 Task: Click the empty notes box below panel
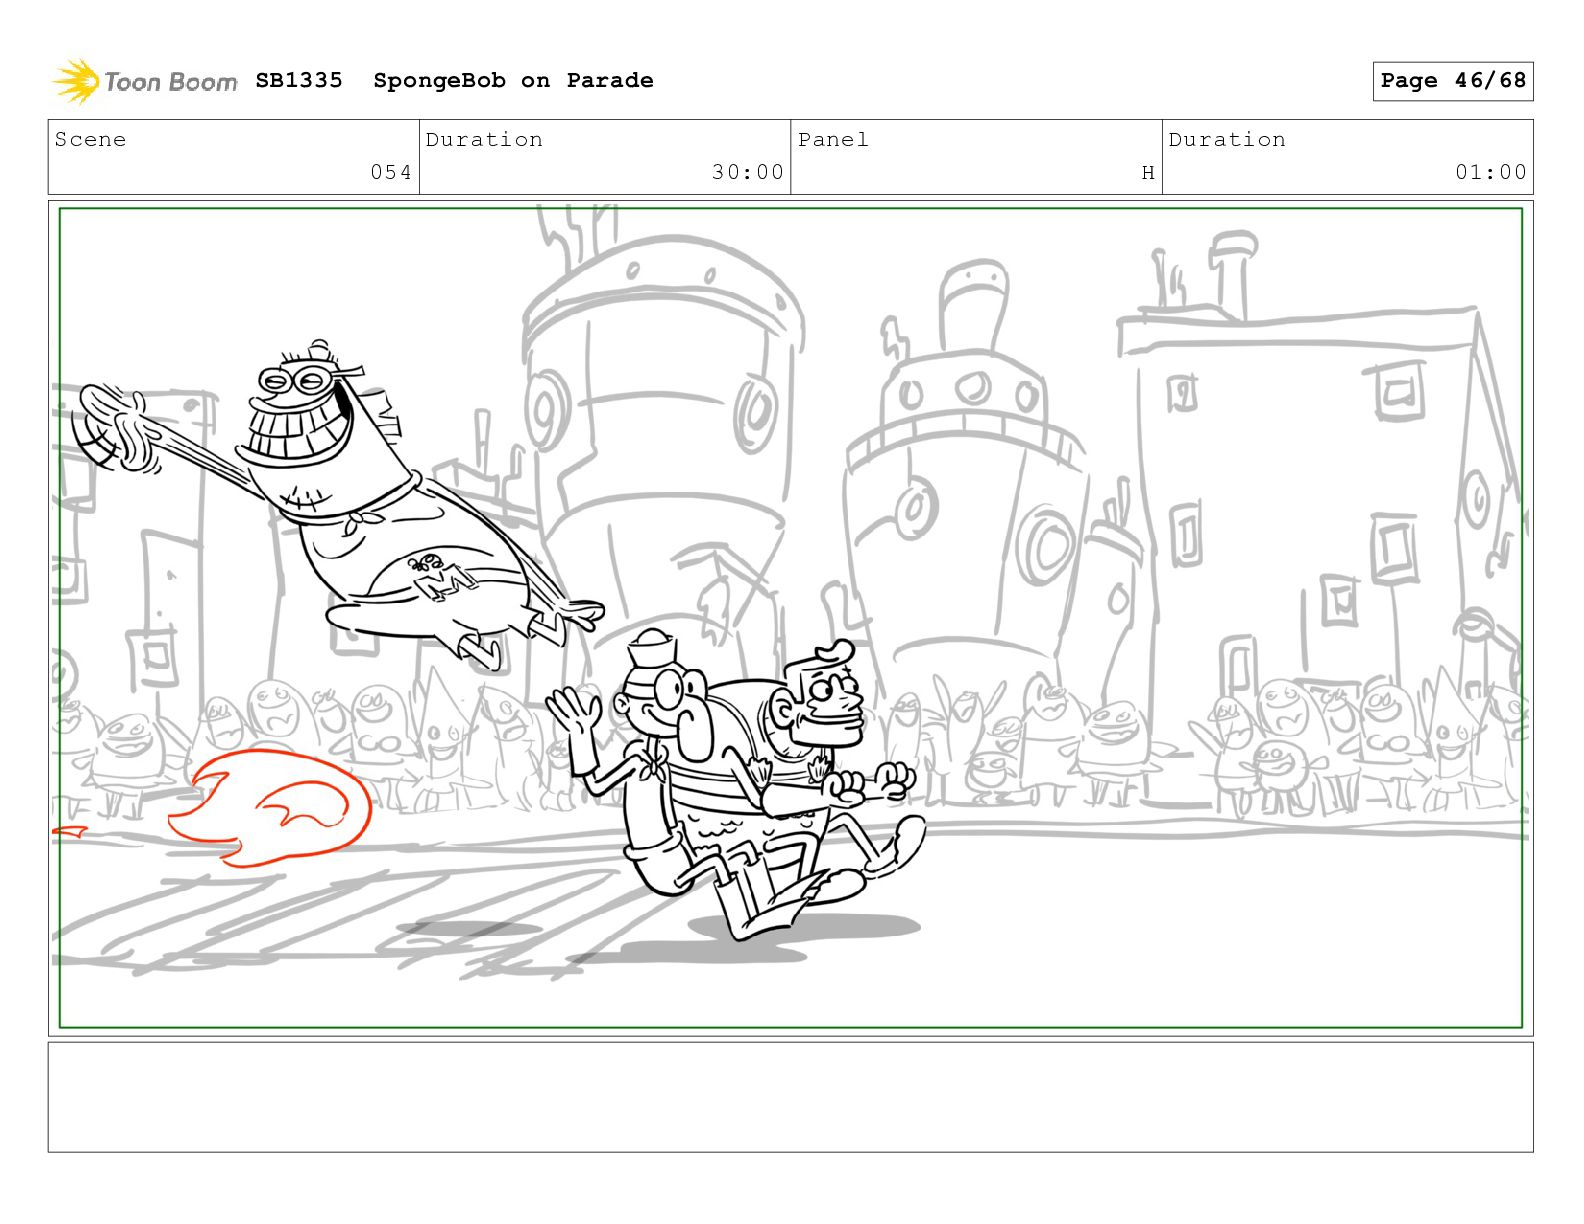[791, 1097]
